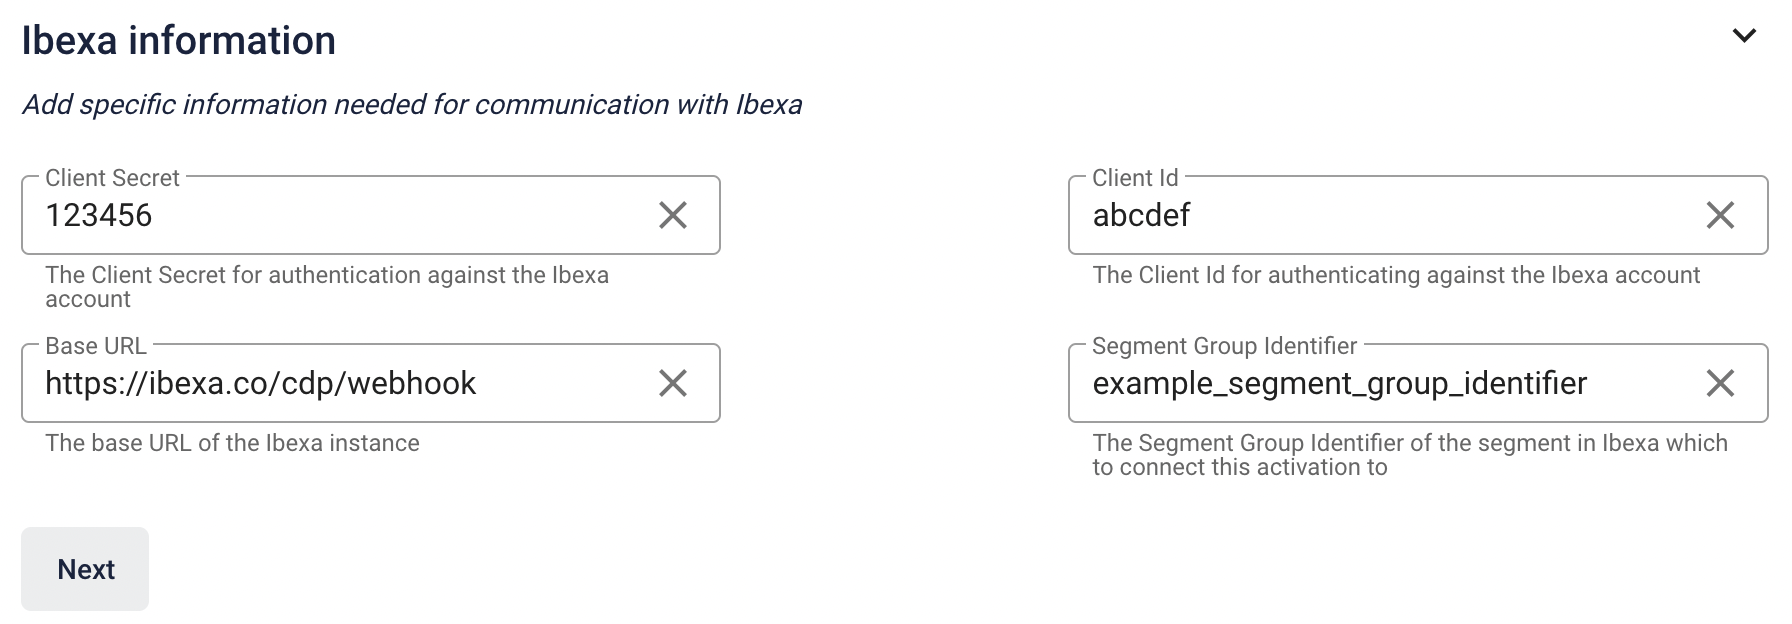Click the chevron in the top-right corner
This screenshot has height=624, width=1792.
(1745, 36)
